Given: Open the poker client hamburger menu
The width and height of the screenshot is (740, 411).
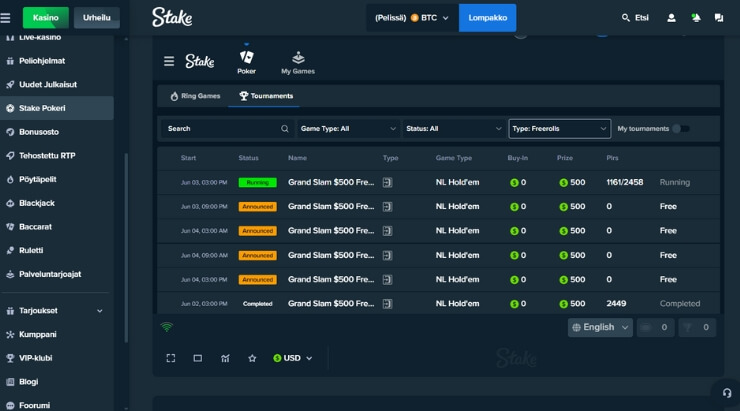Looking at the screenshot, I should [x=169, y=61].
